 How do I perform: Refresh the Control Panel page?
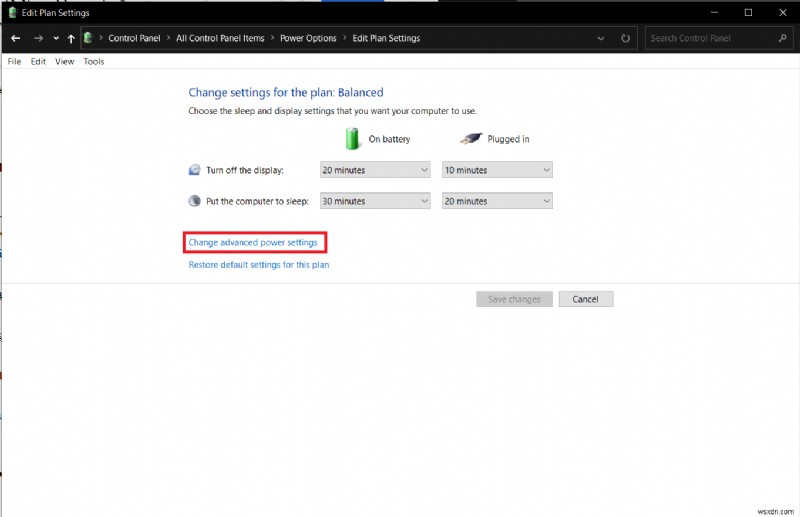point(626,38)
